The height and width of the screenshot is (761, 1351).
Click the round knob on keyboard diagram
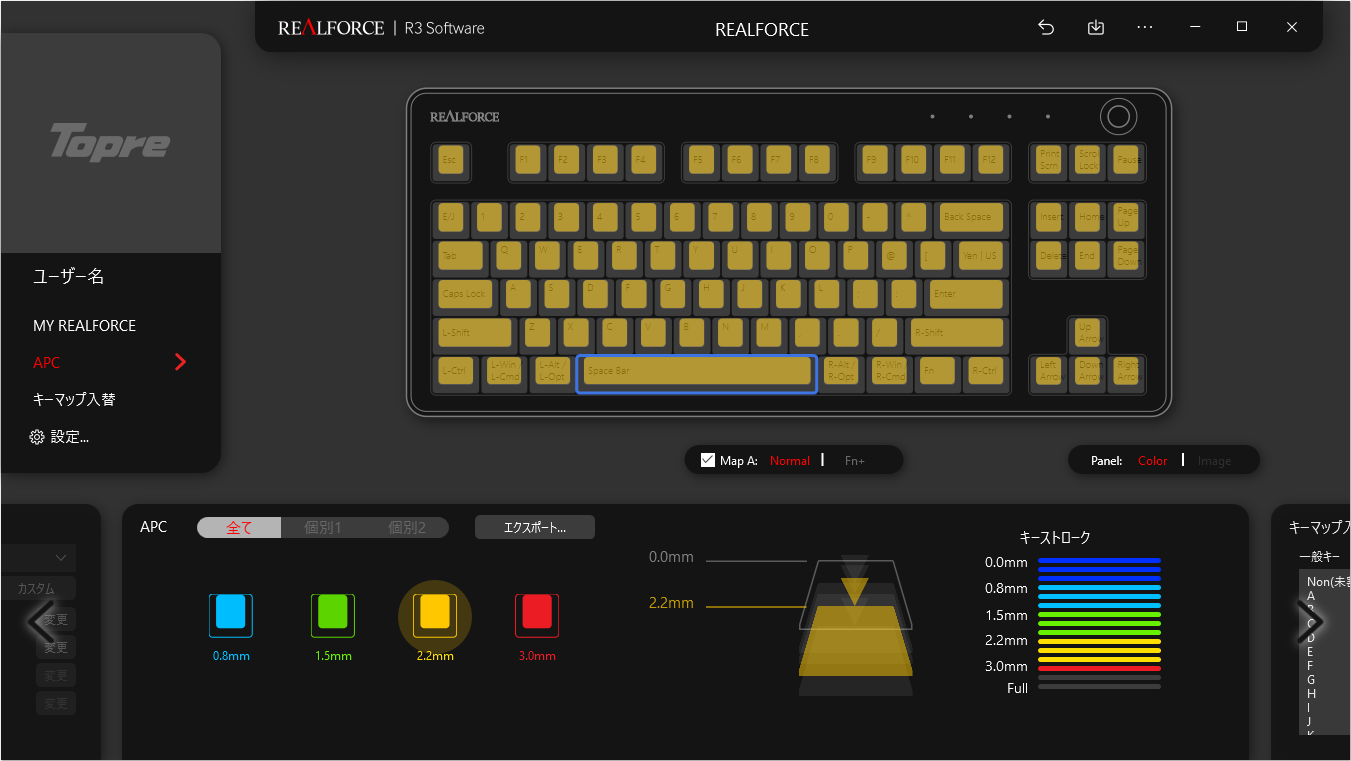coord(1118,117)
